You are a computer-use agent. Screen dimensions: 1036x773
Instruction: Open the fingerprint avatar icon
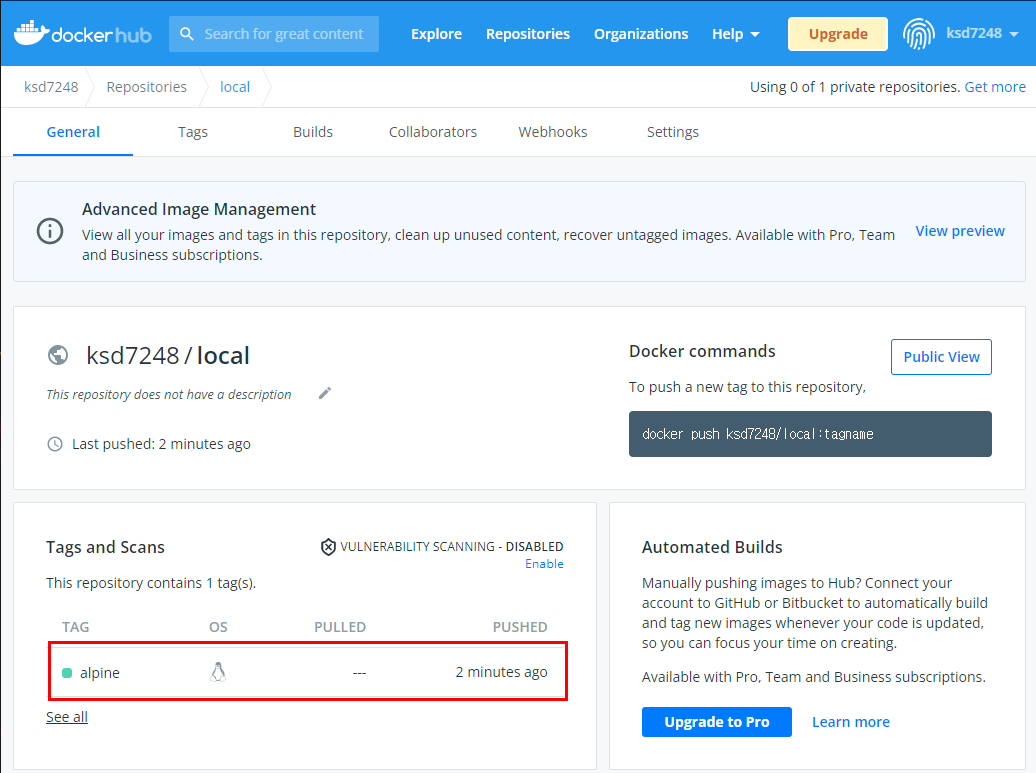click(918, 34)
